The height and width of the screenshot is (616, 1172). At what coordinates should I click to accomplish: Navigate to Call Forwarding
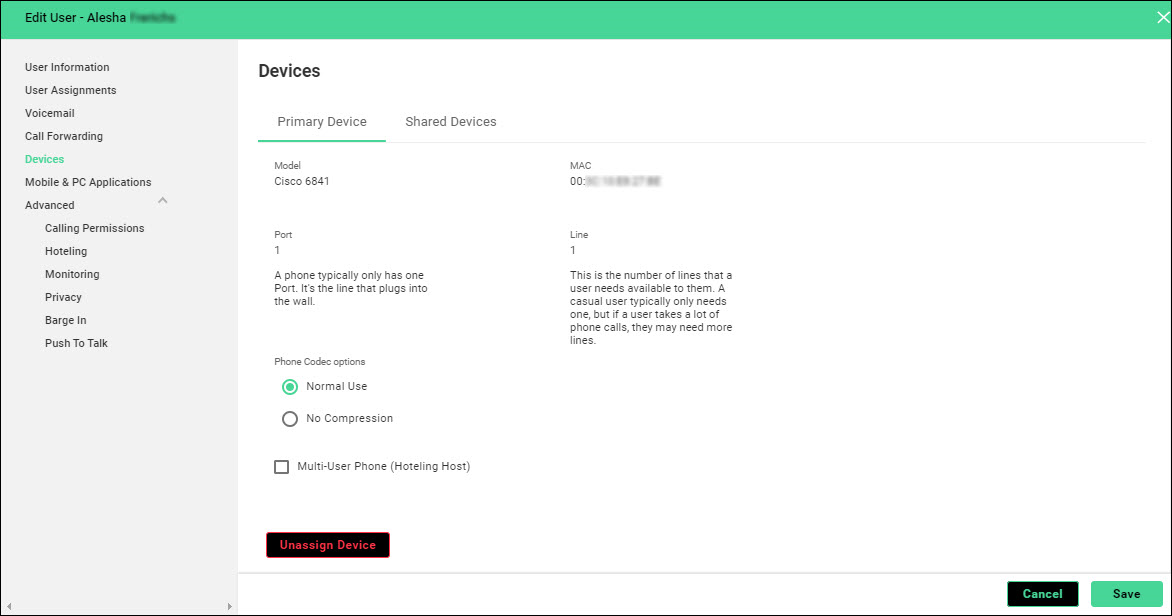click(64, 136)
